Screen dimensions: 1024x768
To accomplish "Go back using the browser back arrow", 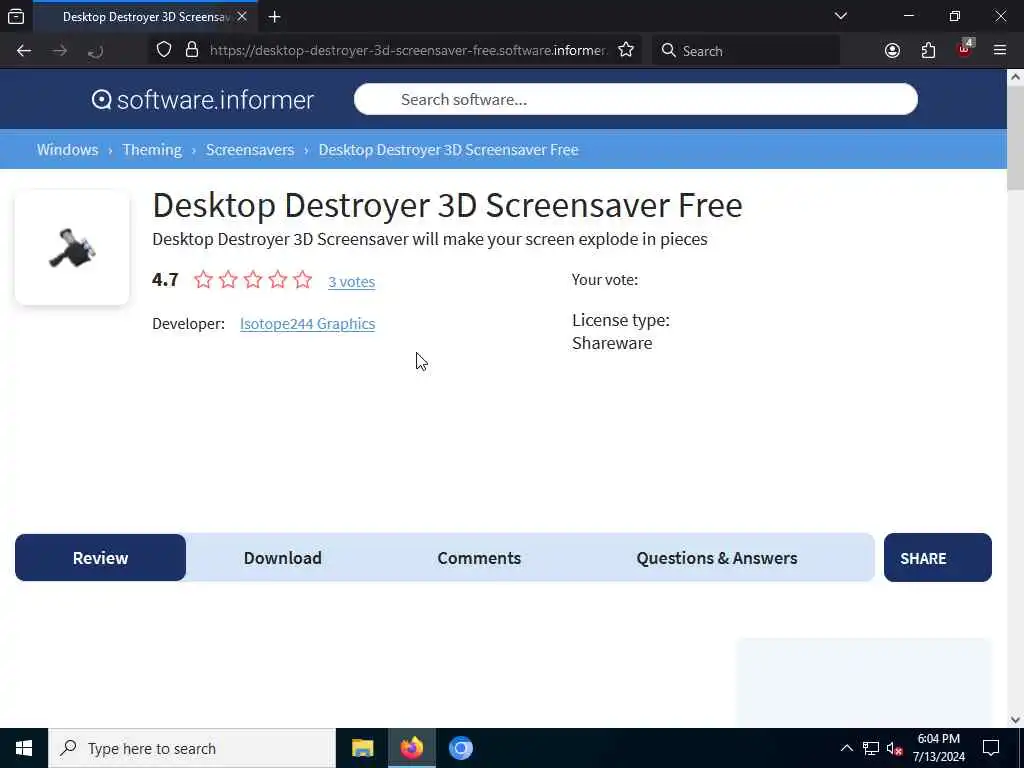I will coord(24,50).
